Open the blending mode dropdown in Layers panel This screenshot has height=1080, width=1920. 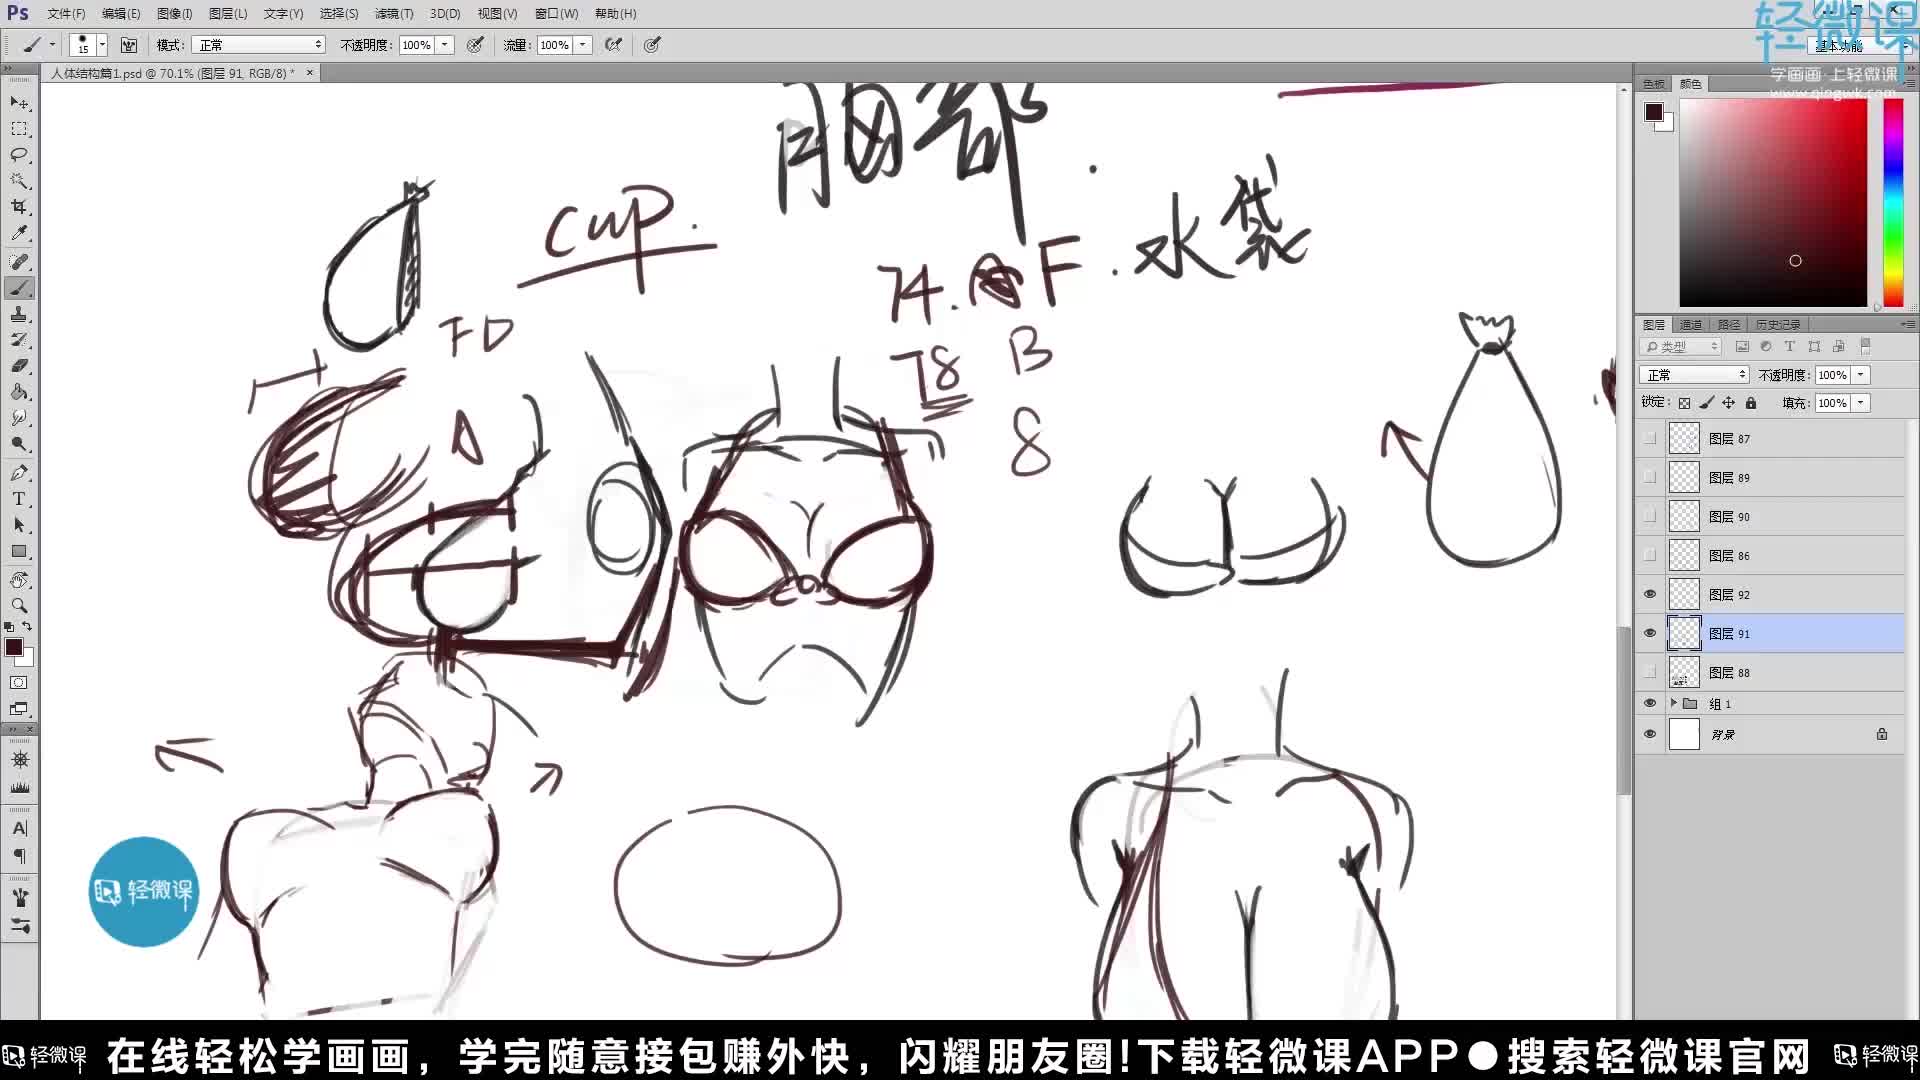click(x=1693, y=374)
